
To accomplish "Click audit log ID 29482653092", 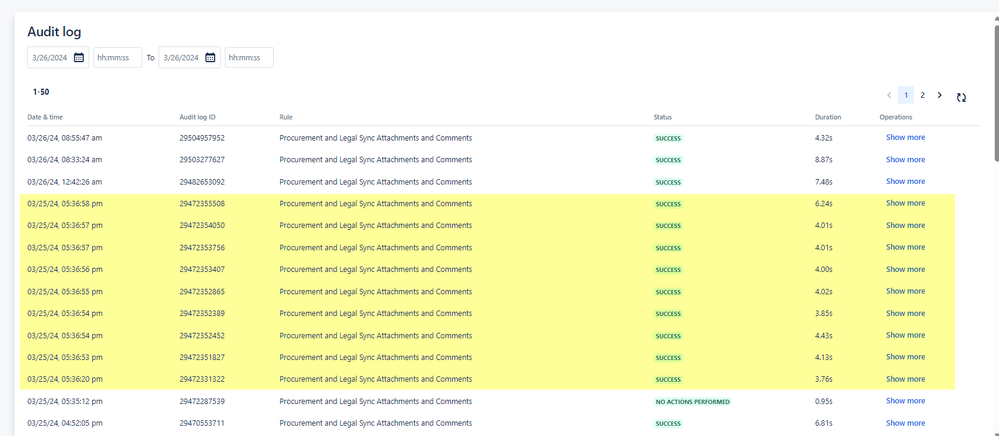I will coord(202,182).
